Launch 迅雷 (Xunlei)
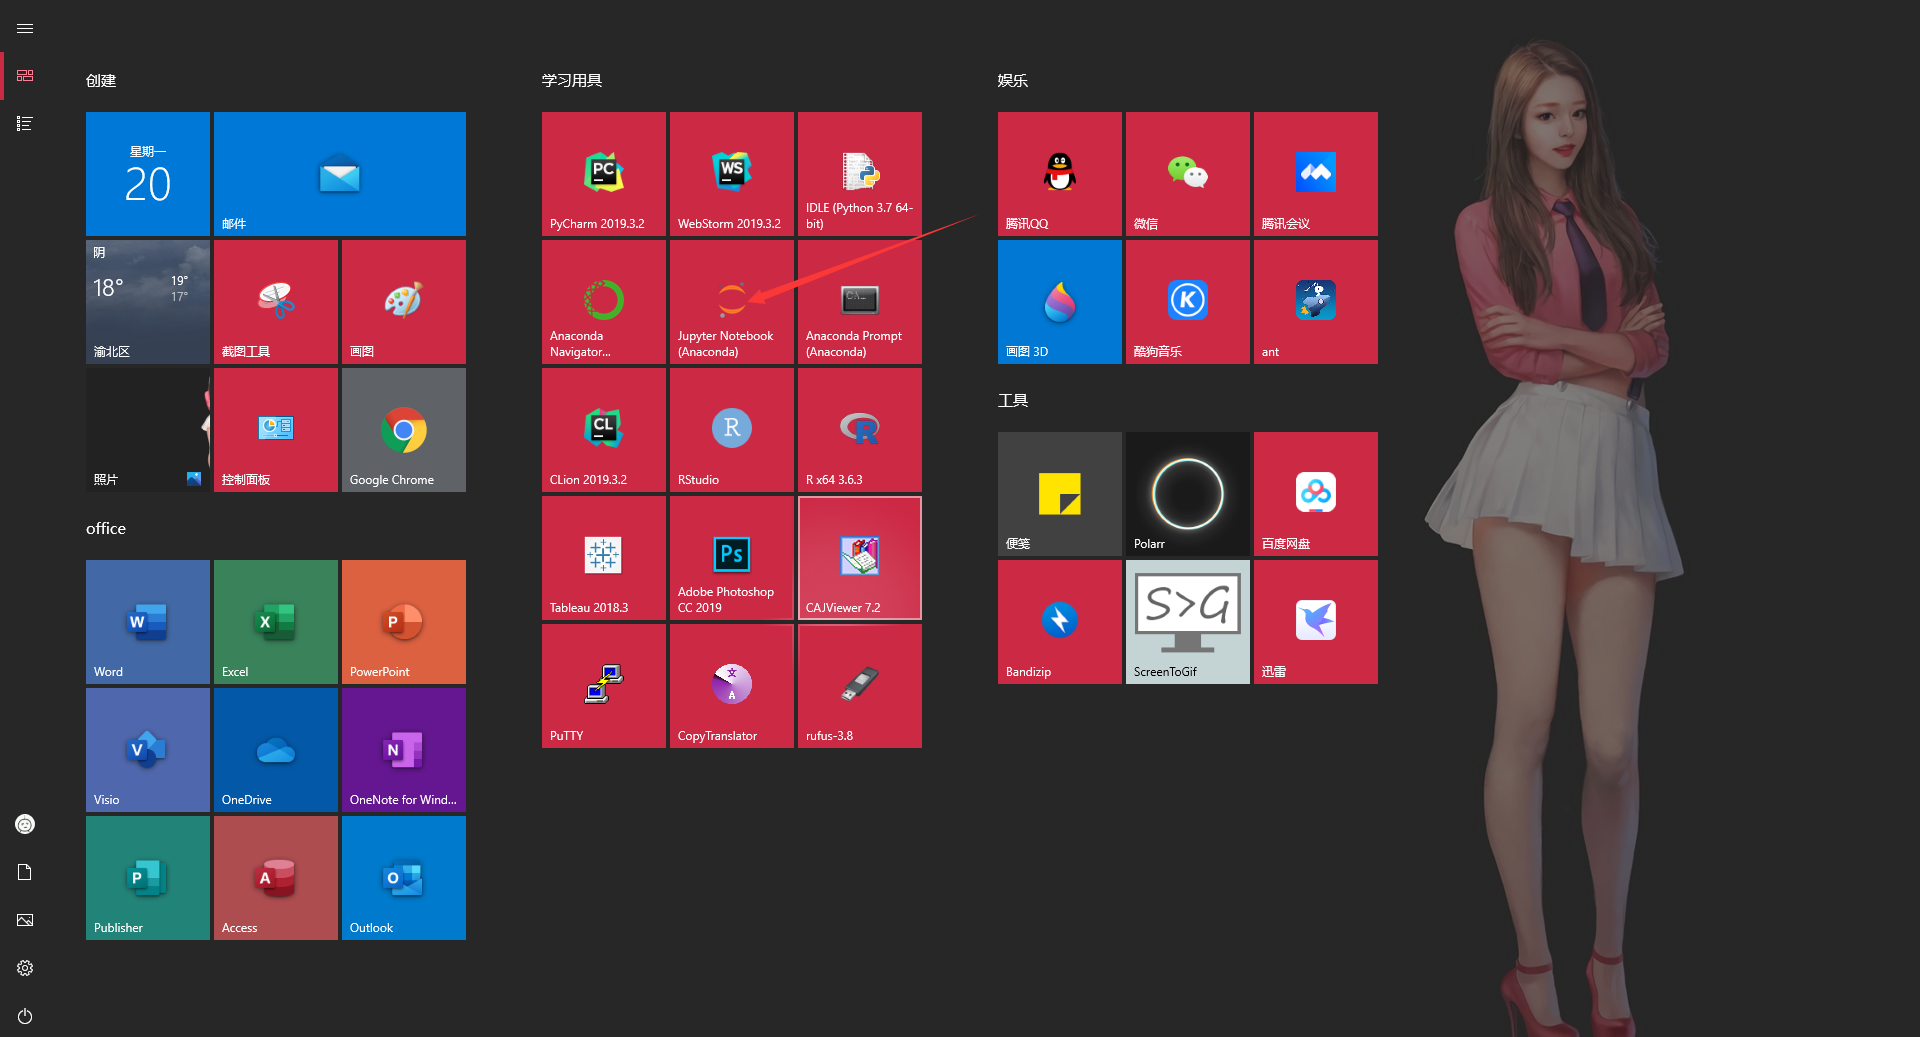This screenshot has width=1920, height=1037. click(x=1316, y=622)
